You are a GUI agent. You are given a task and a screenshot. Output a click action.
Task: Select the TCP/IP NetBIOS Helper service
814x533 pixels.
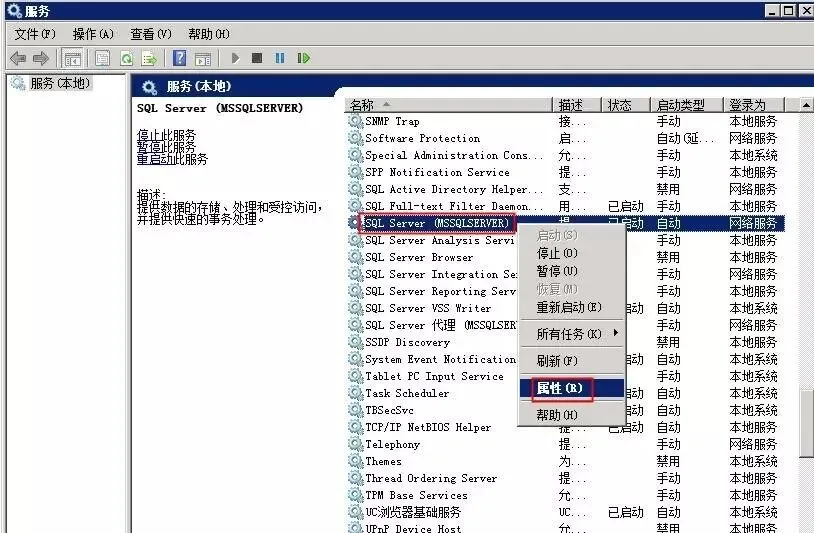point(428,427)
